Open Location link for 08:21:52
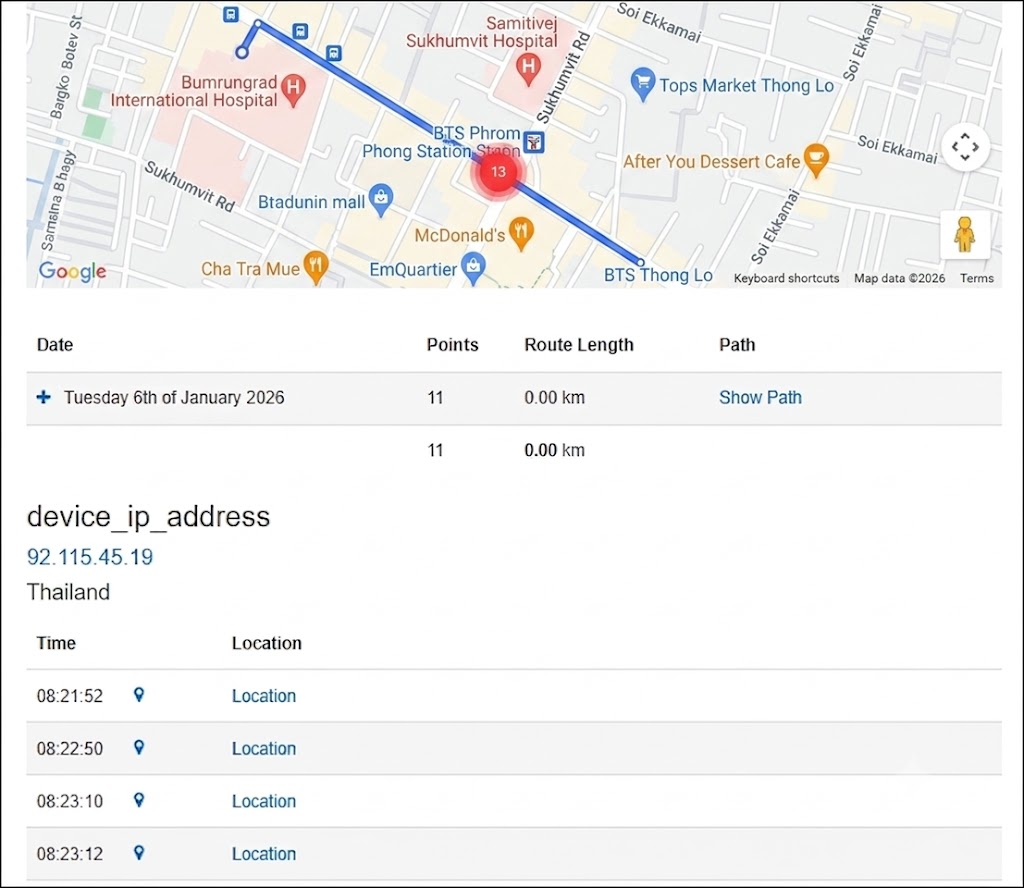Viewport: 1024px width, 888px height. 264,696
